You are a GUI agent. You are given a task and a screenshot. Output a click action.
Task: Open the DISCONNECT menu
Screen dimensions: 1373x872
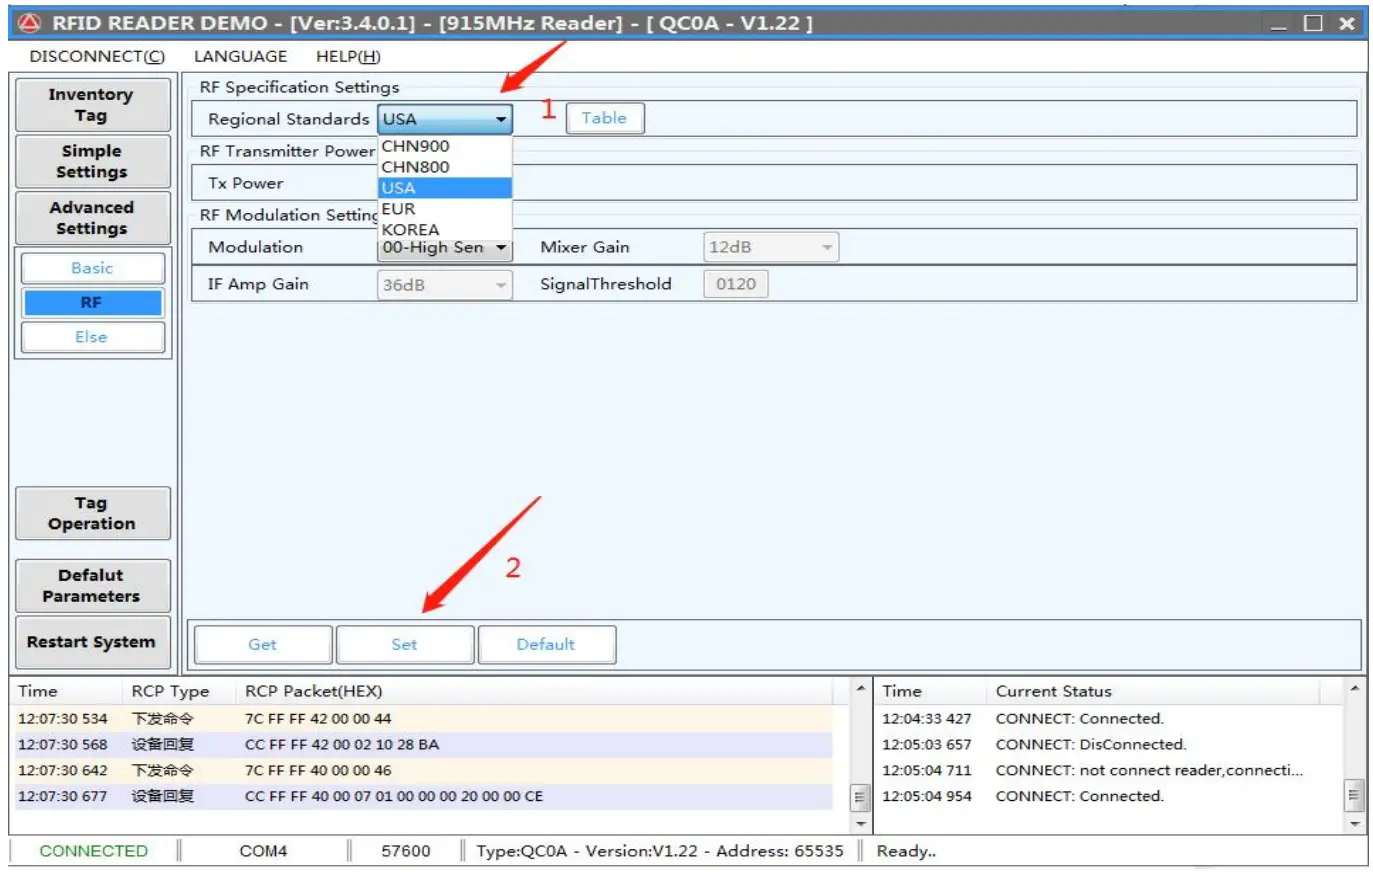pos(96,56)
